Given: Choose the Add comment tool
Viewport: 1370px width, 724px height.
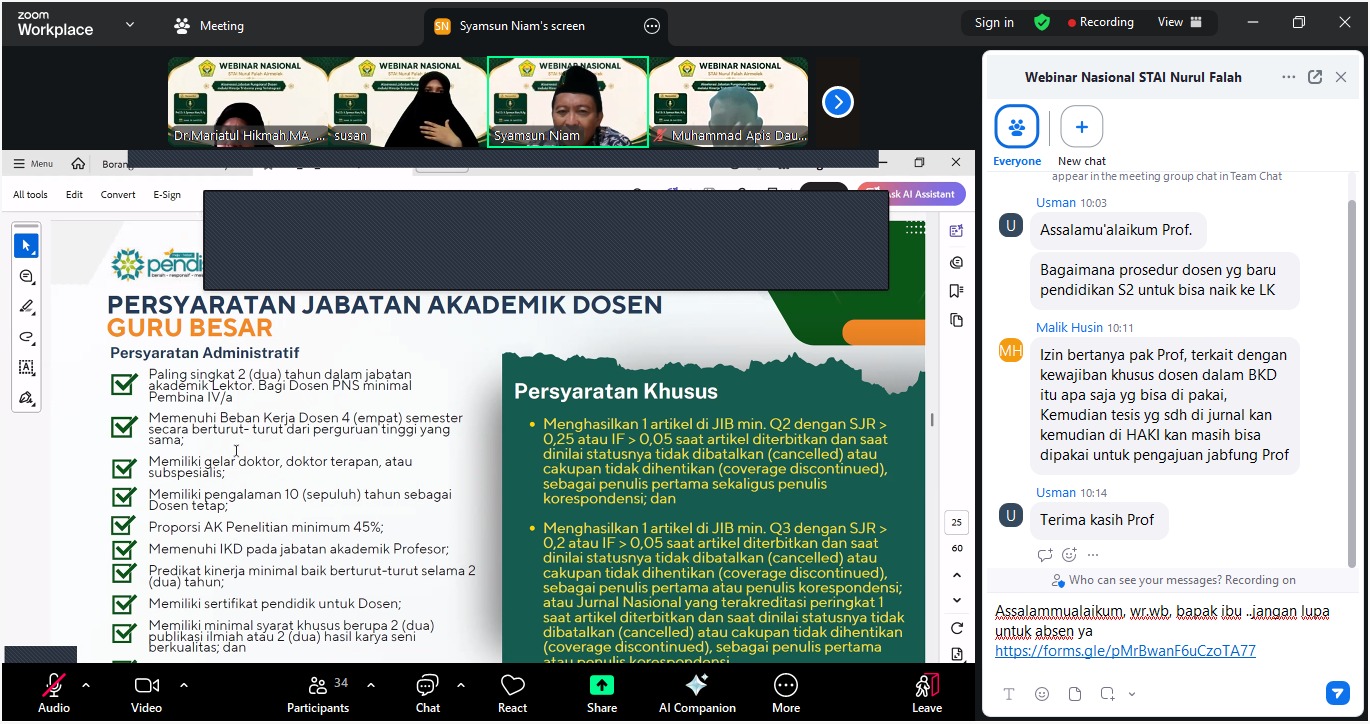Looking at the screenshot, I should click(x=27, y=277).
